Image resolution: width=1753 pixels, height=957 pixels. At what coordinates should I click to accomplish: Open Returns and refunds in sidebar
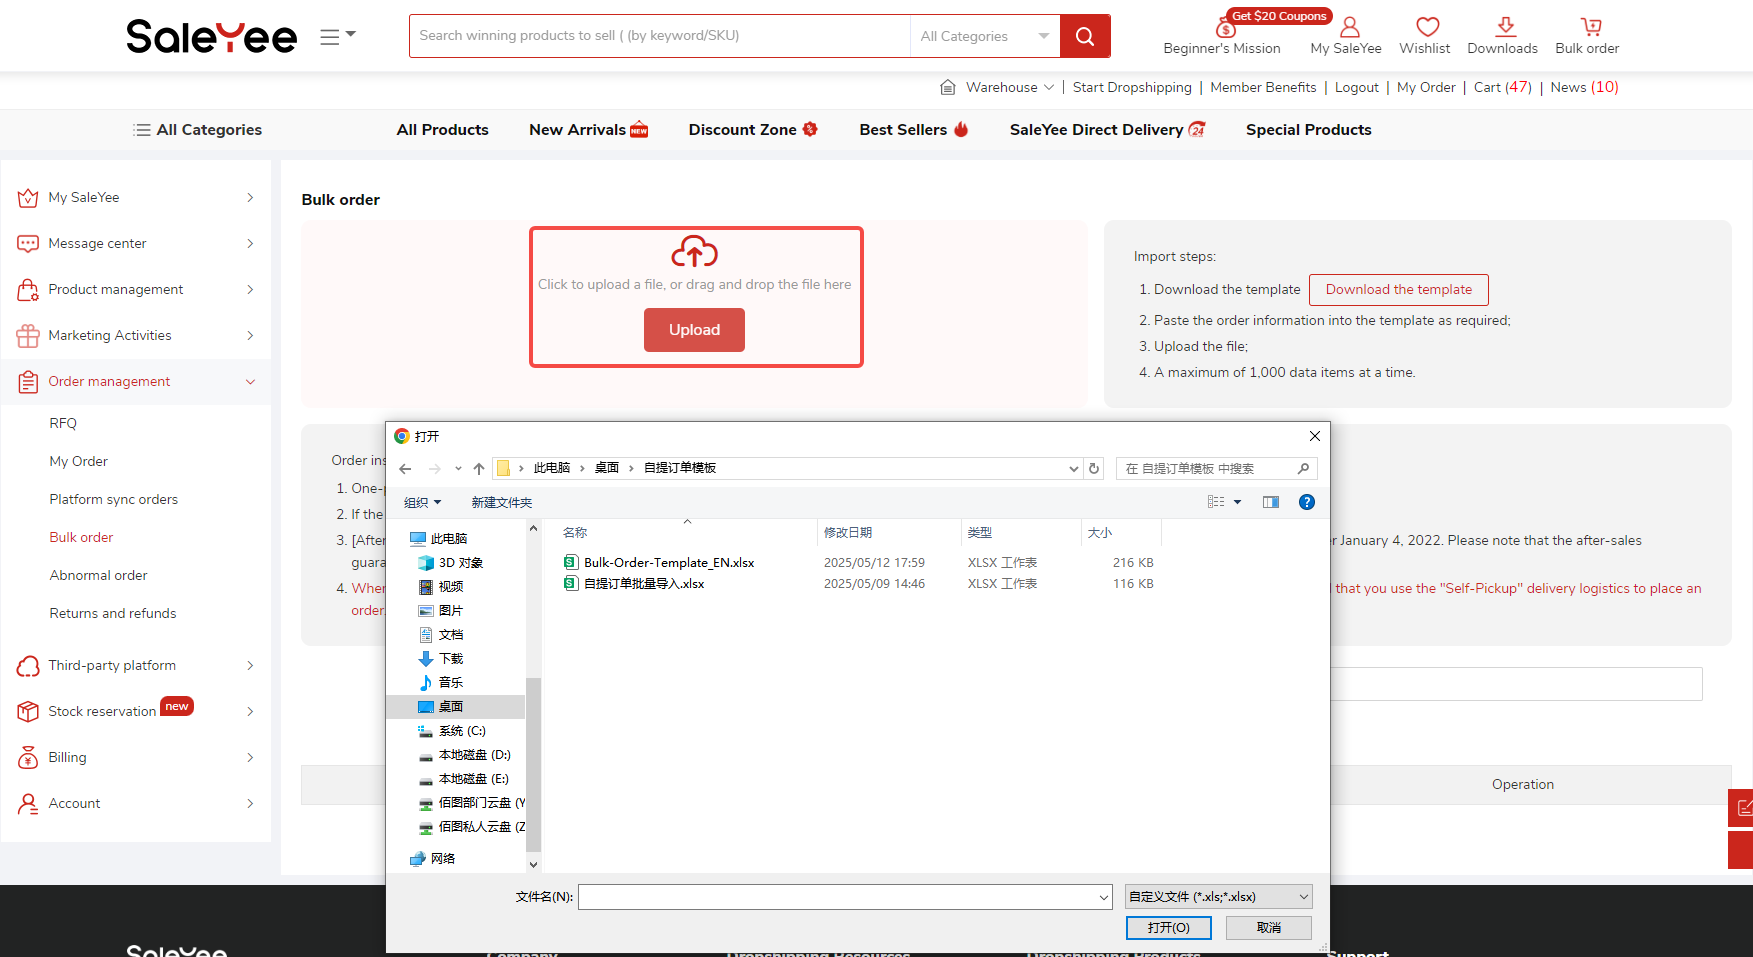click(x=113, y=613)
